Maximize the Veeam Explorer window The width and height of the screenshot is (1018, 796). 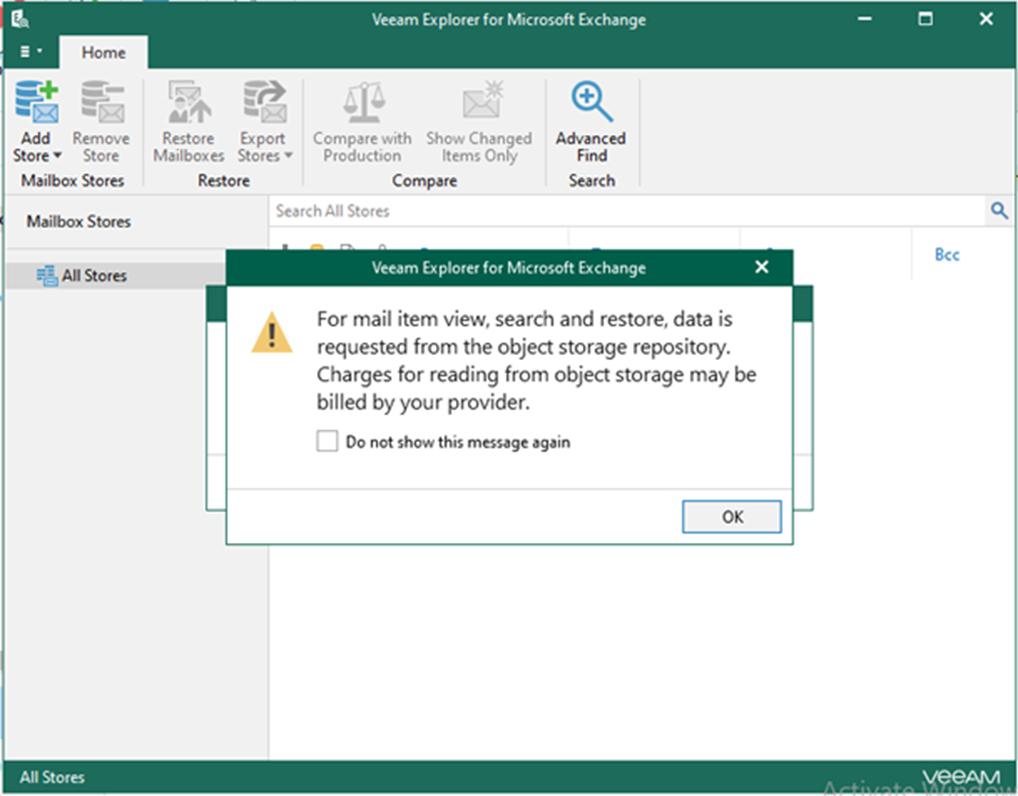925,19
